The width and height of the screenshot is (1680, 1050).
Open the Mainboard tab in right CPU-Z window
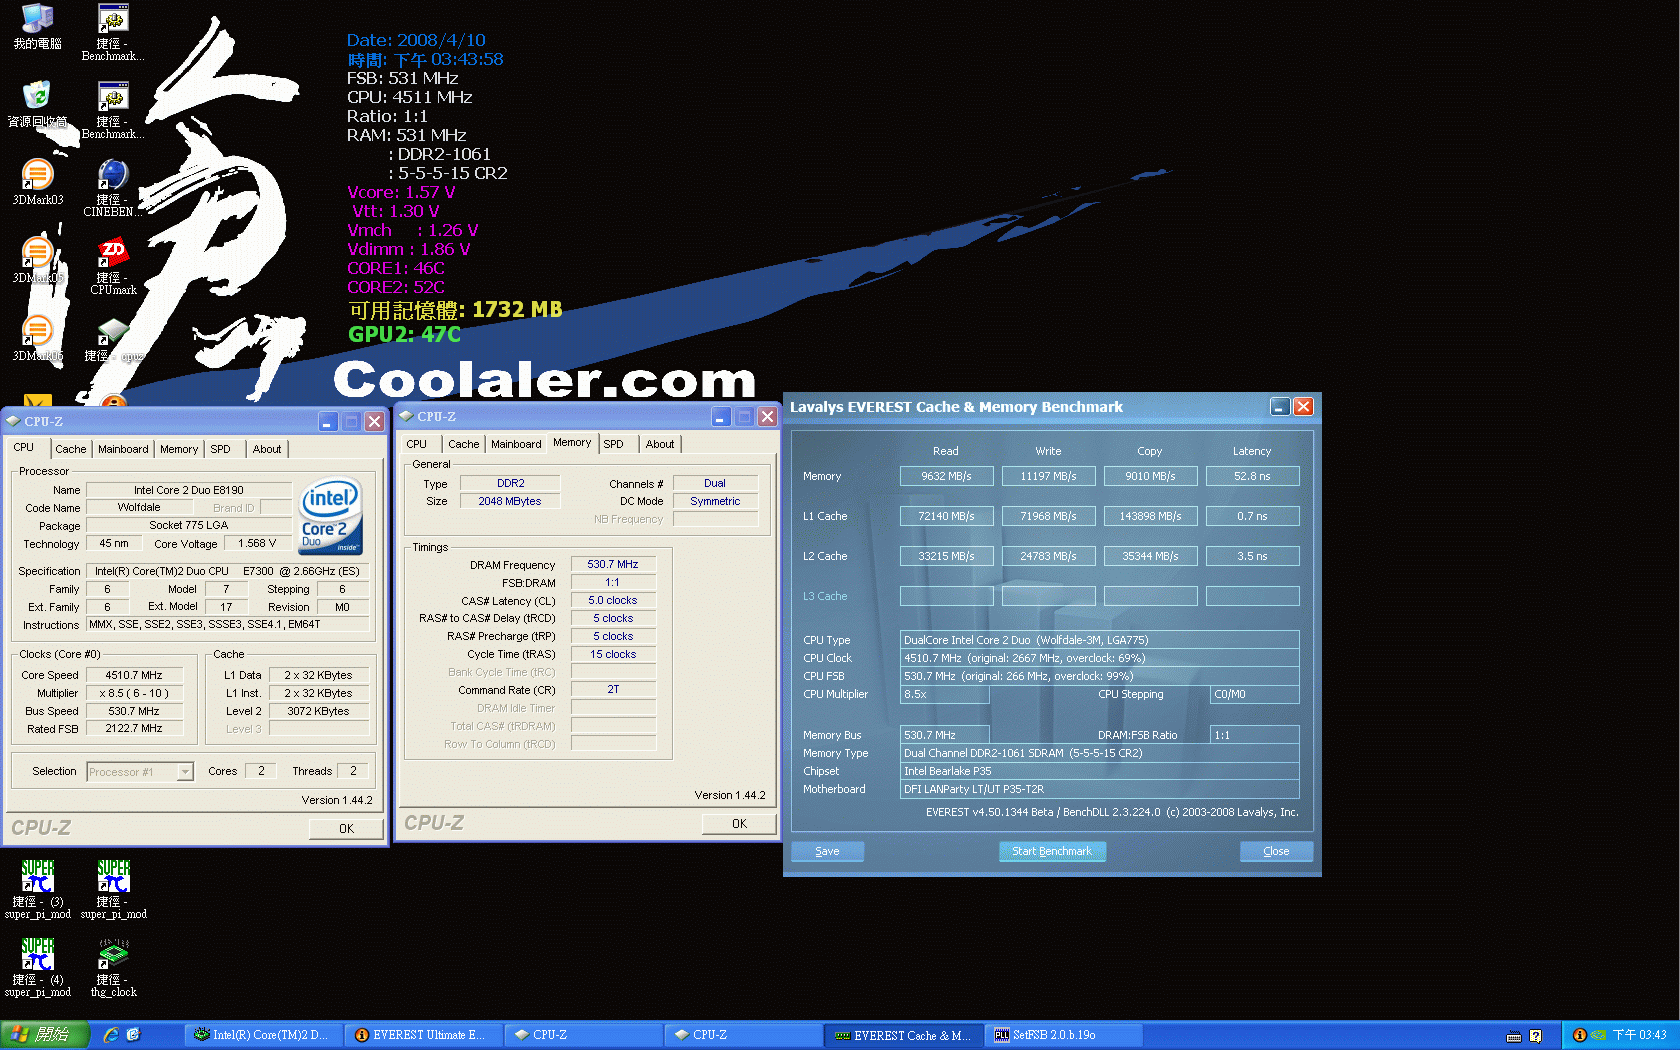click(516, 444)
